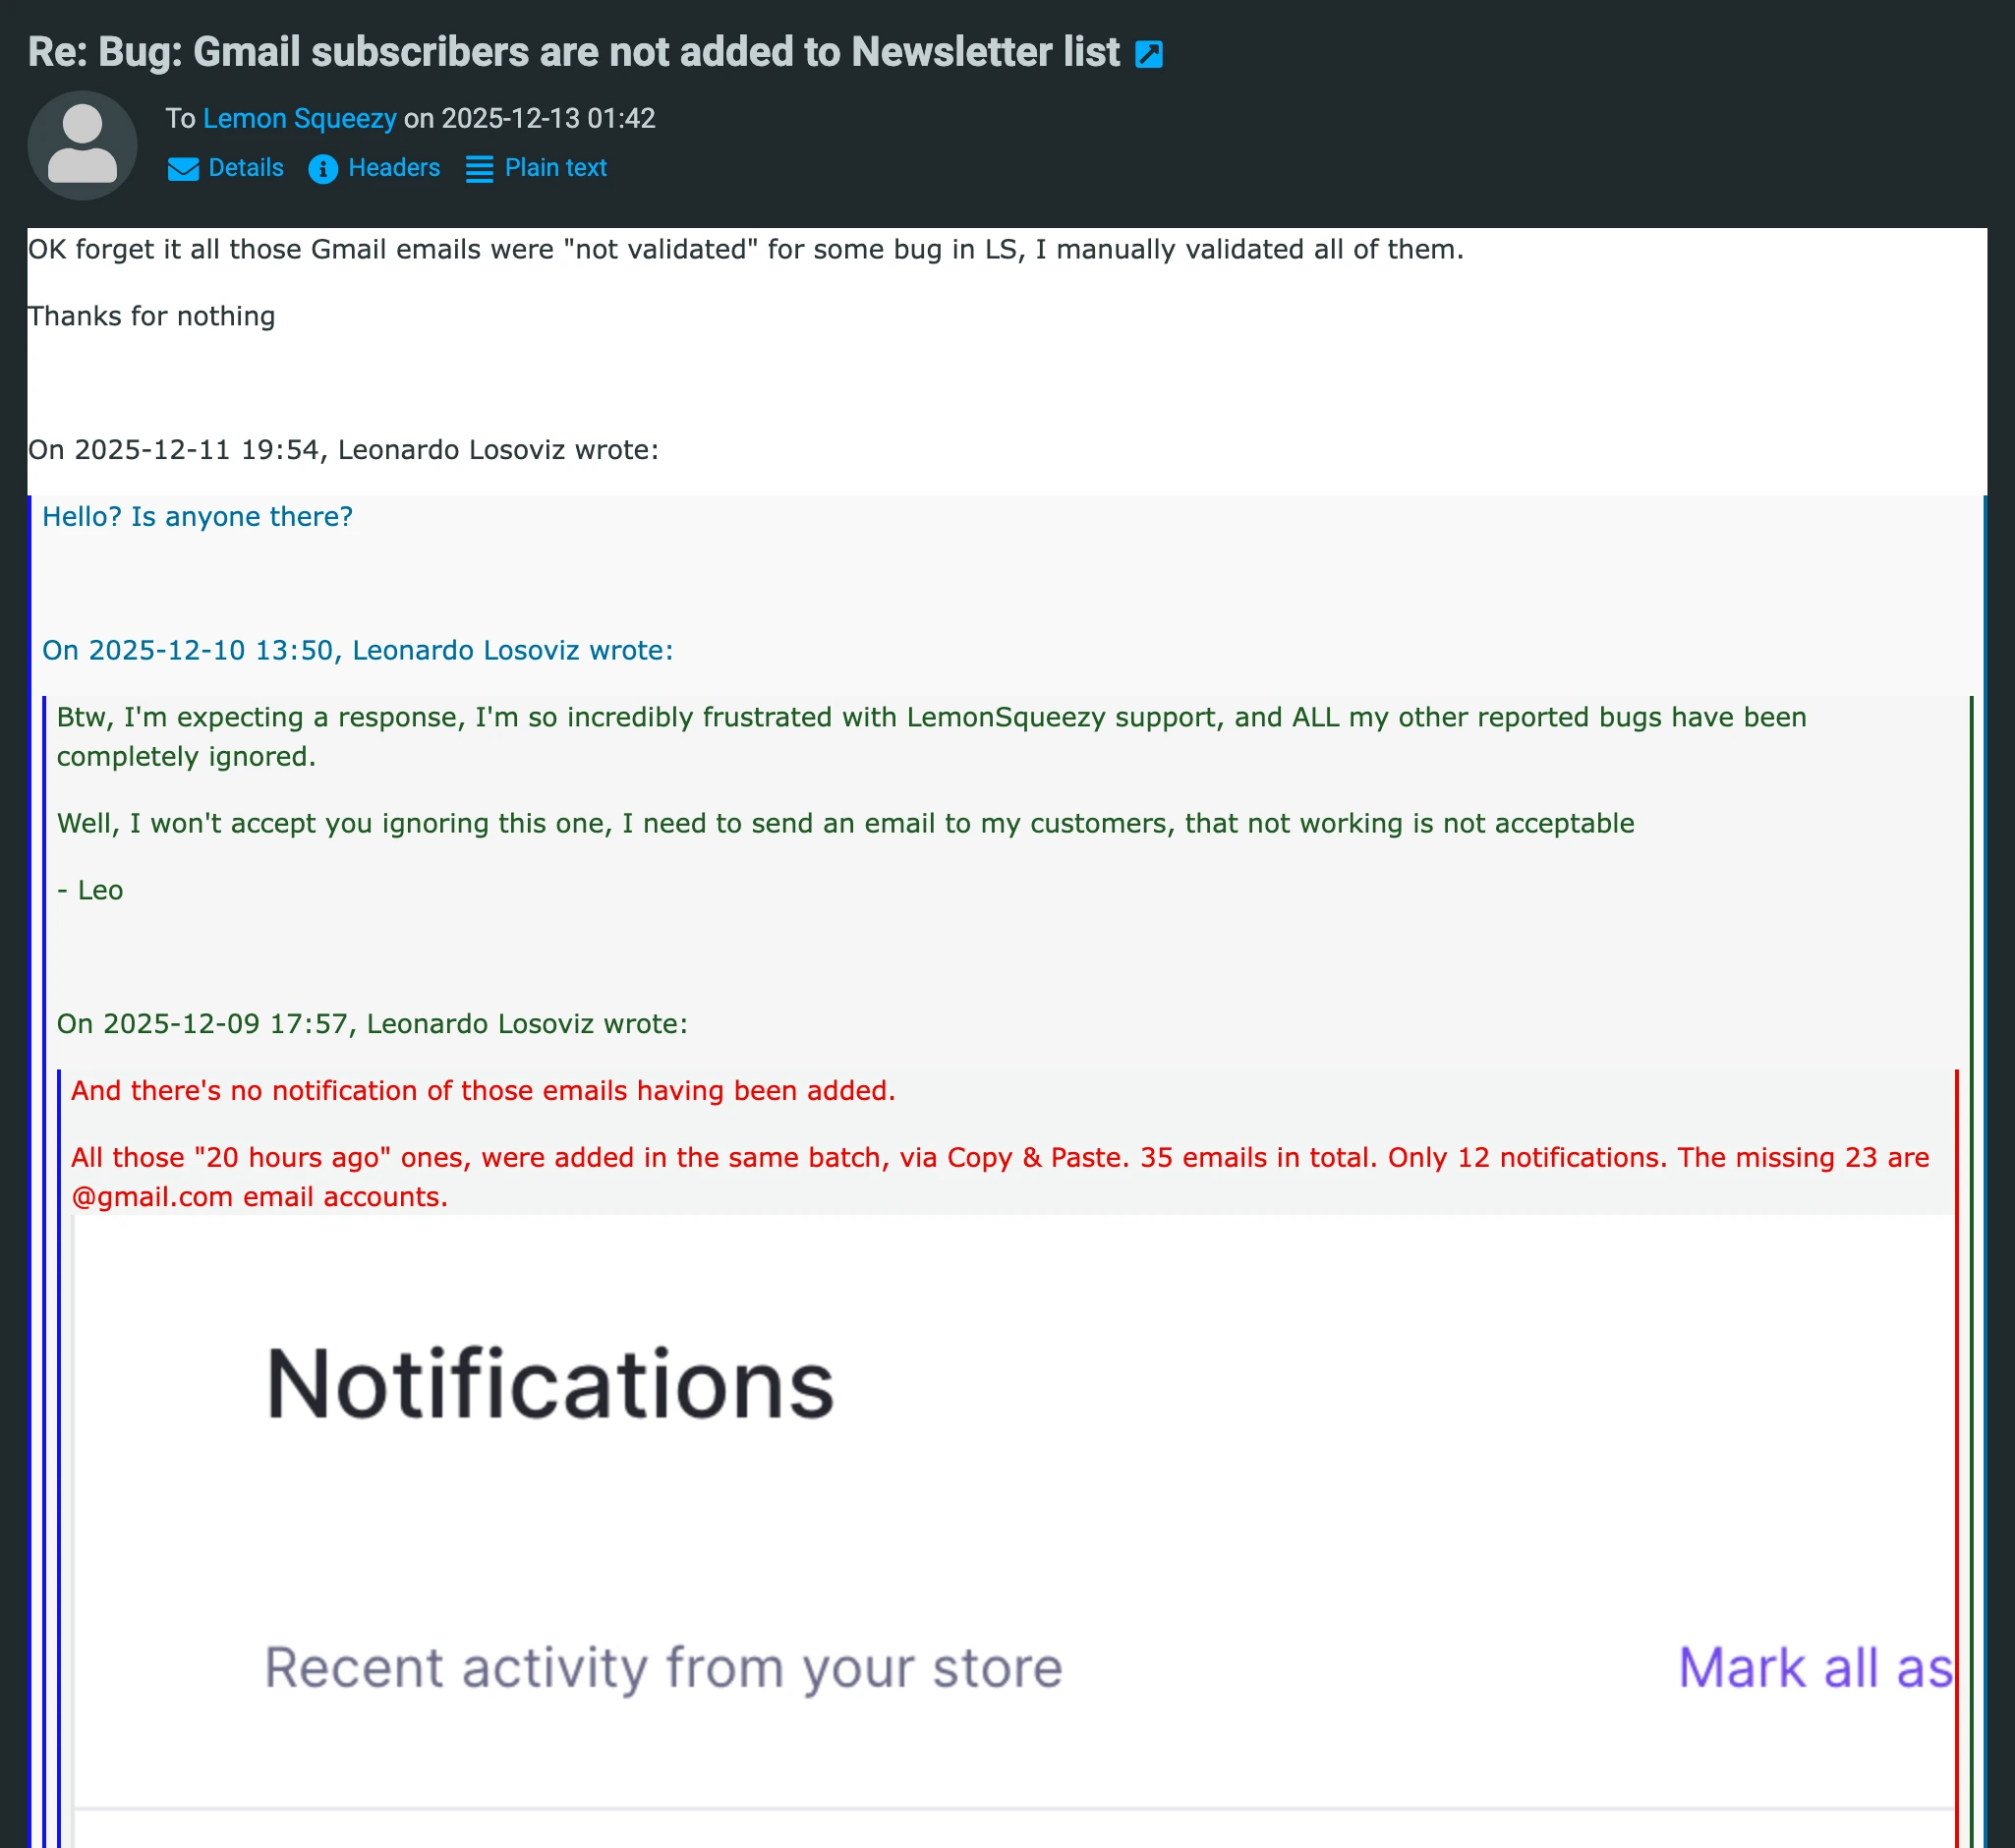Click the triple-line icon beside Plain text
This screenshot has width=2015, height=1848.
[478, 170]
